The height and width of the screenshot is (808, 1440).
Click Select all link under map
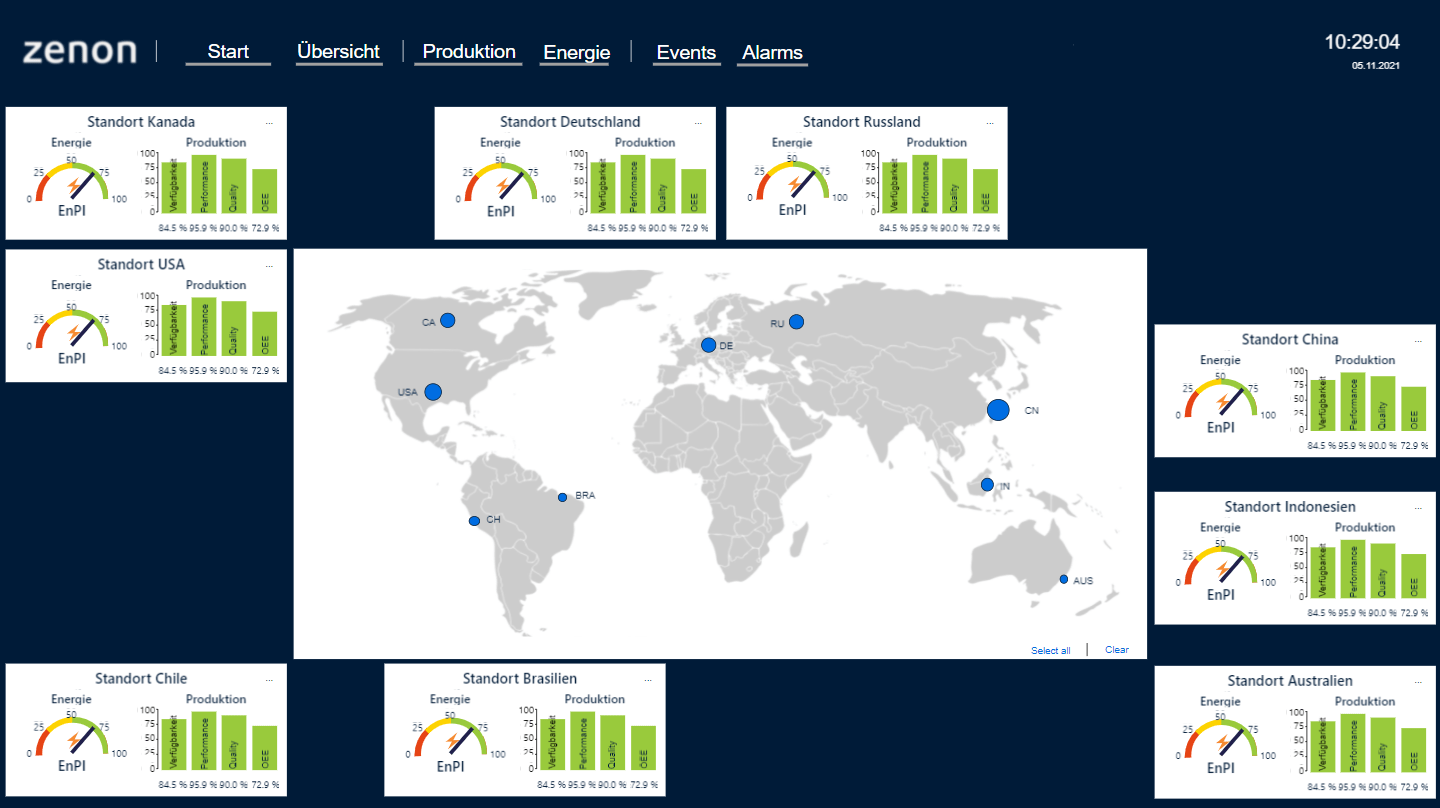(1050, 651)
